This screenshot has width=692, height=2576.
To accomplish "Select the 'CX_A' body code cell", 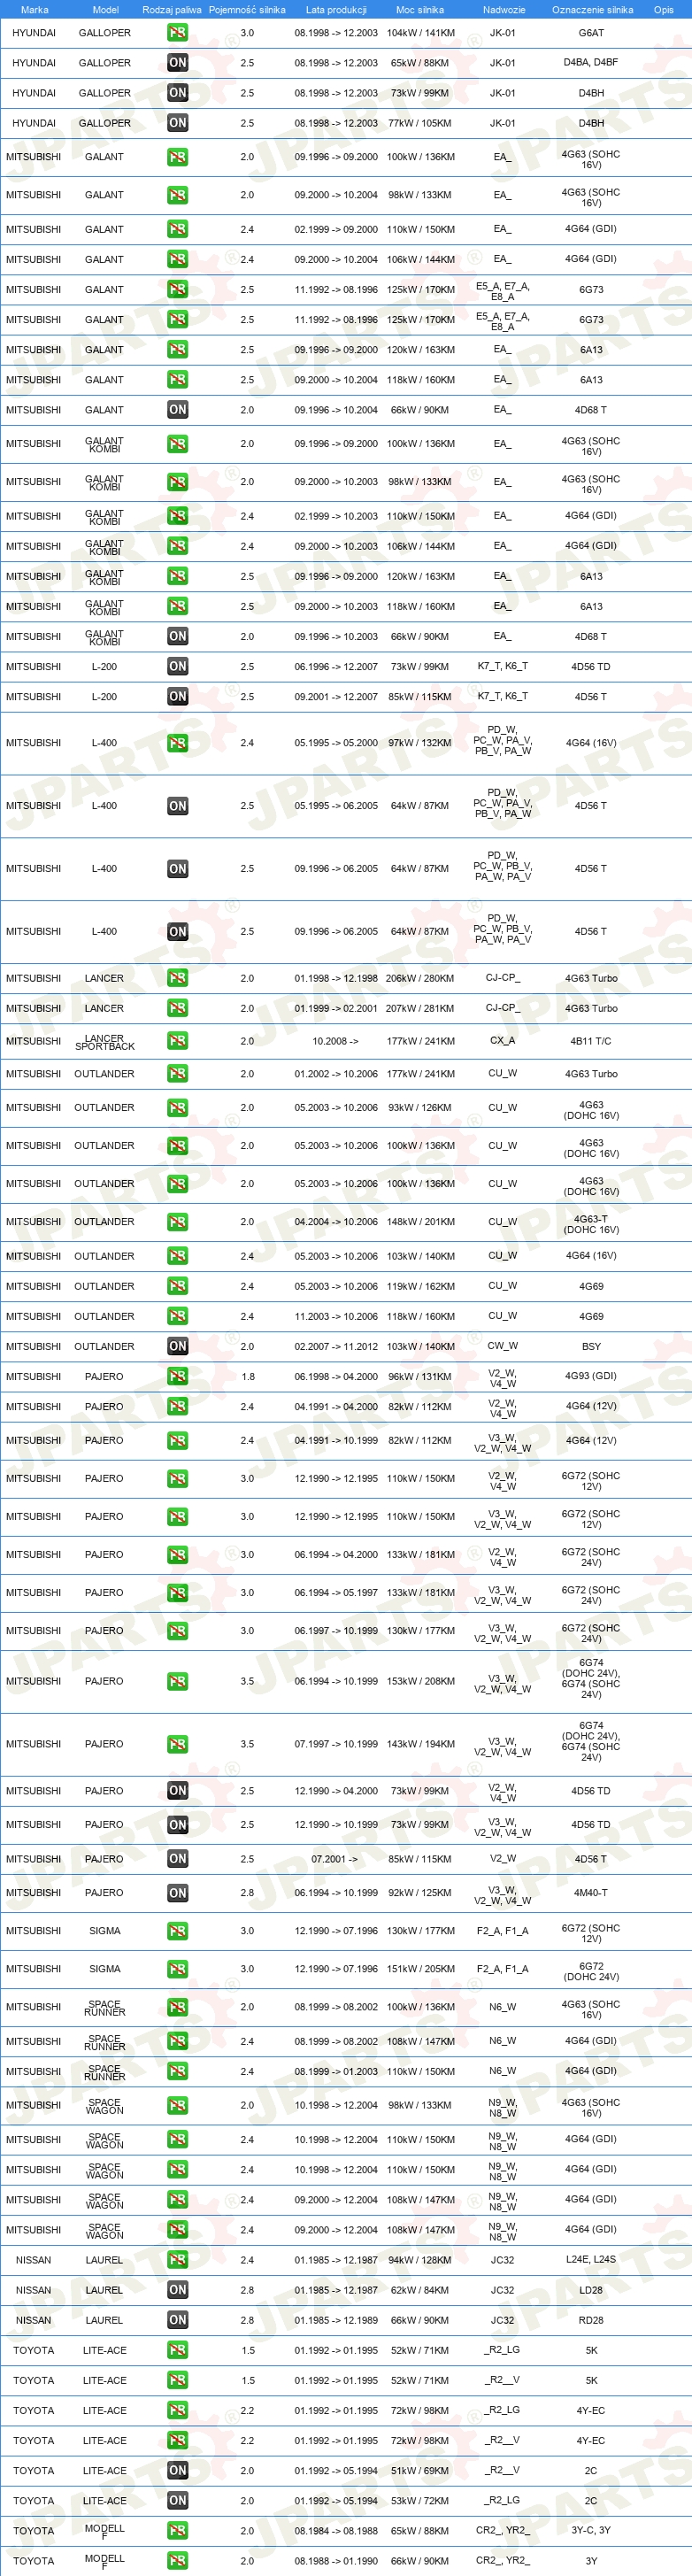I will 503,1041.
